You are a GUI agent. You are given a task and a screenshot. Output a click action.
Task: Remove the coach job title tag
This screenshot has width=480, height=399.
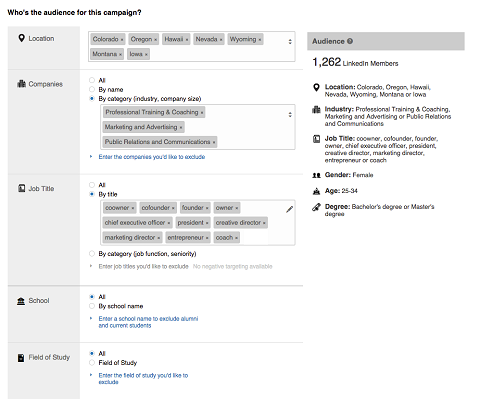point(236,238)
